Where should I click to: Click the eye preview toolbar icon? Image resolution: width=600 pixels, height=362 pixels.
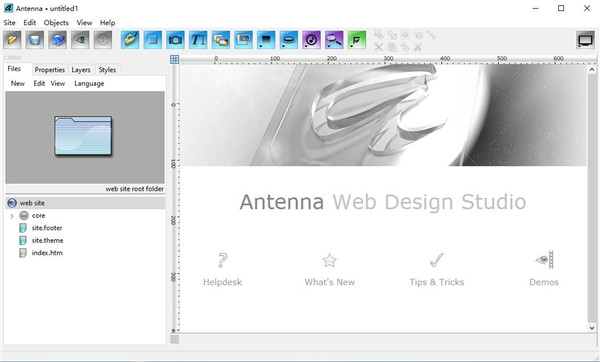pyautogui.click(x=80, y=40)
